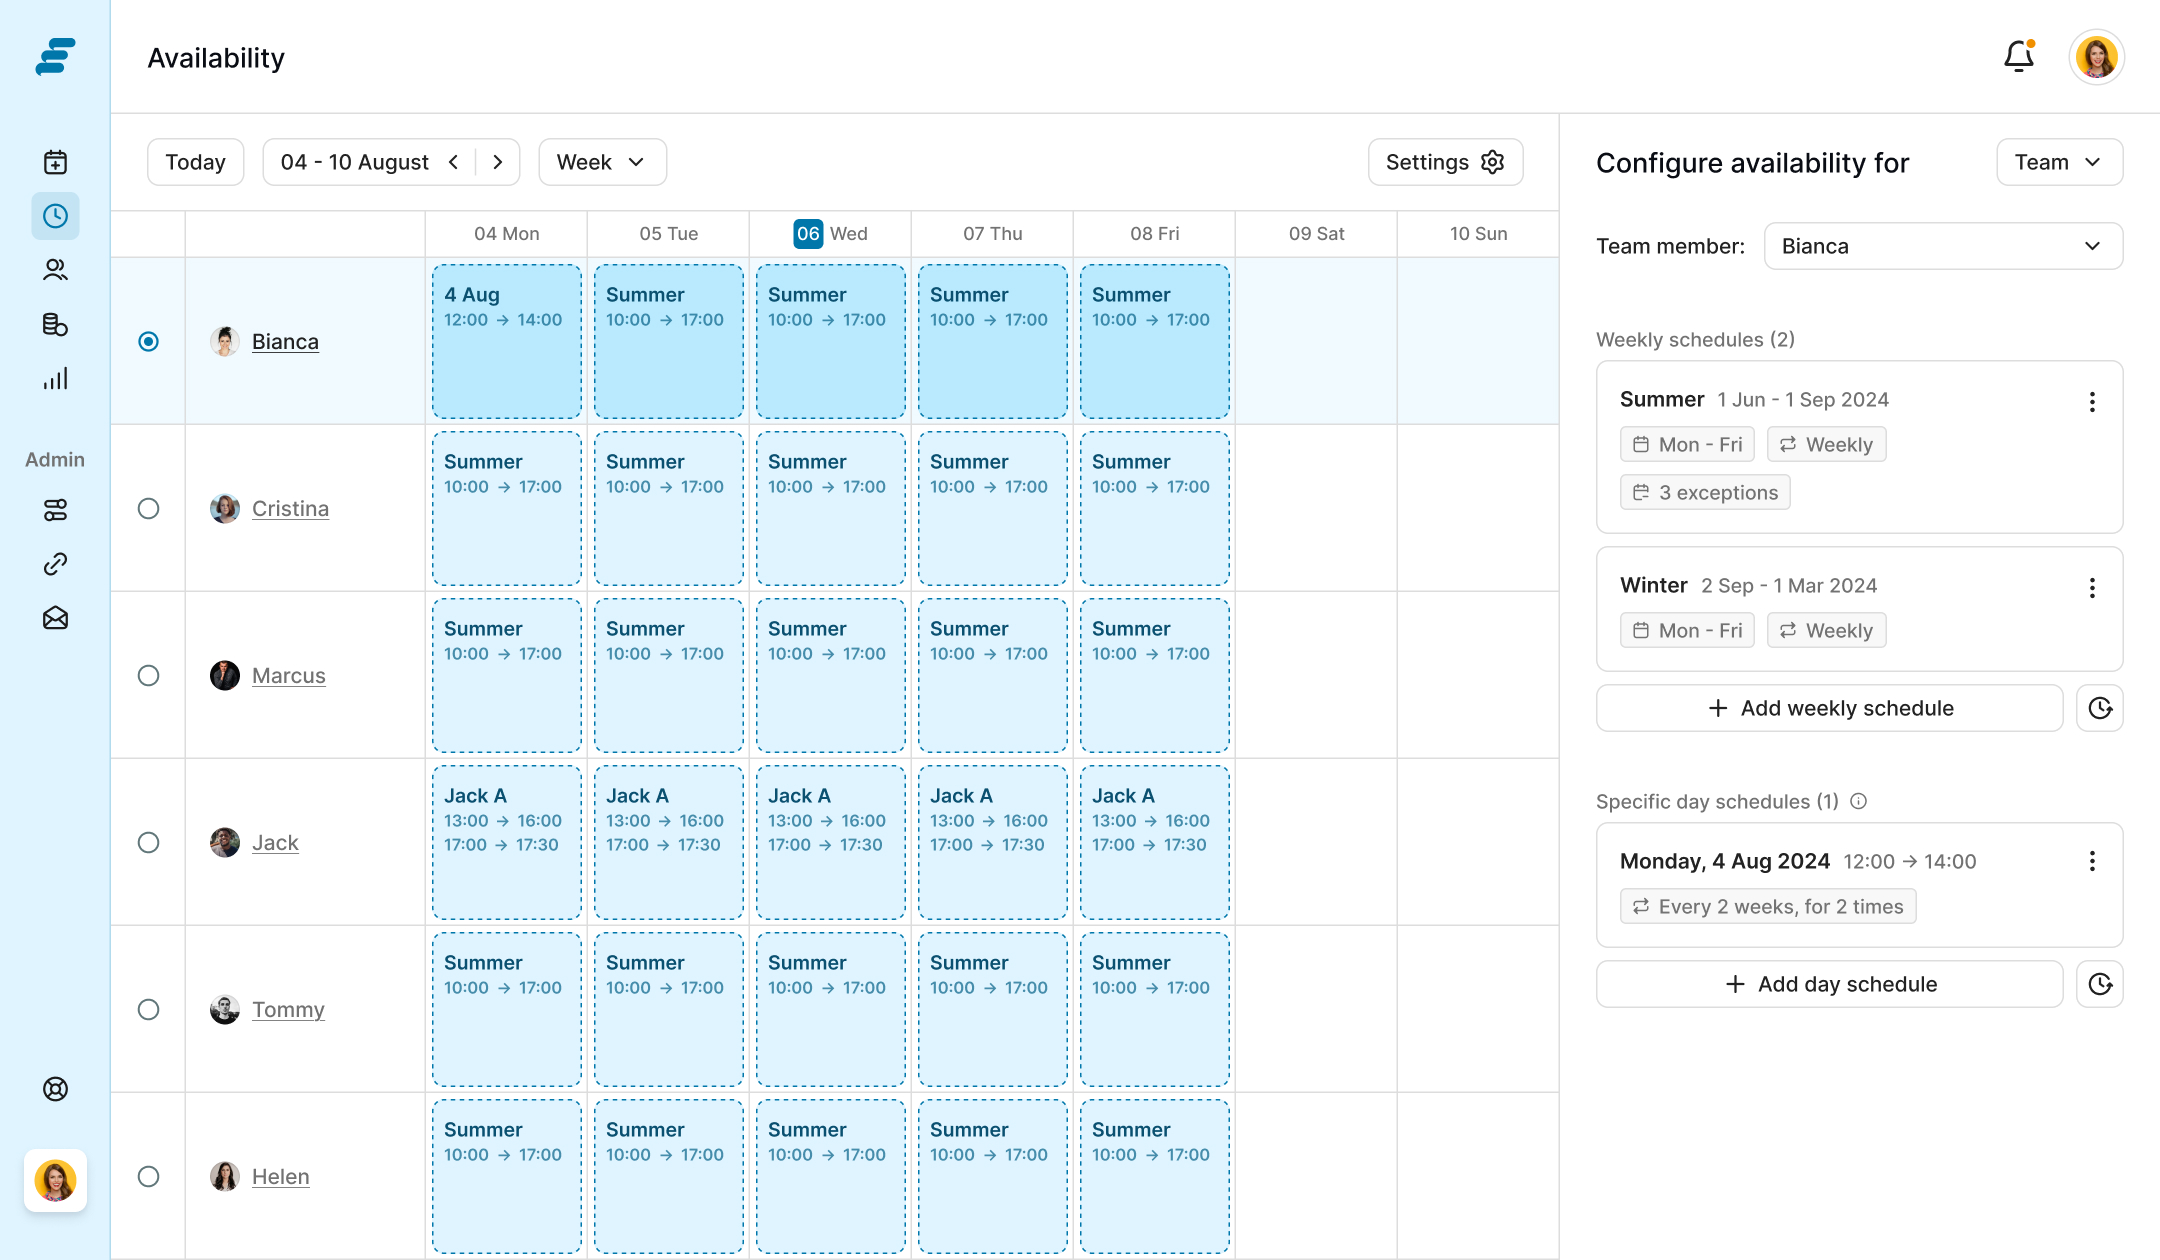Expand the Team dropdown
Screen dimensions: 2160x1260
2058,162
